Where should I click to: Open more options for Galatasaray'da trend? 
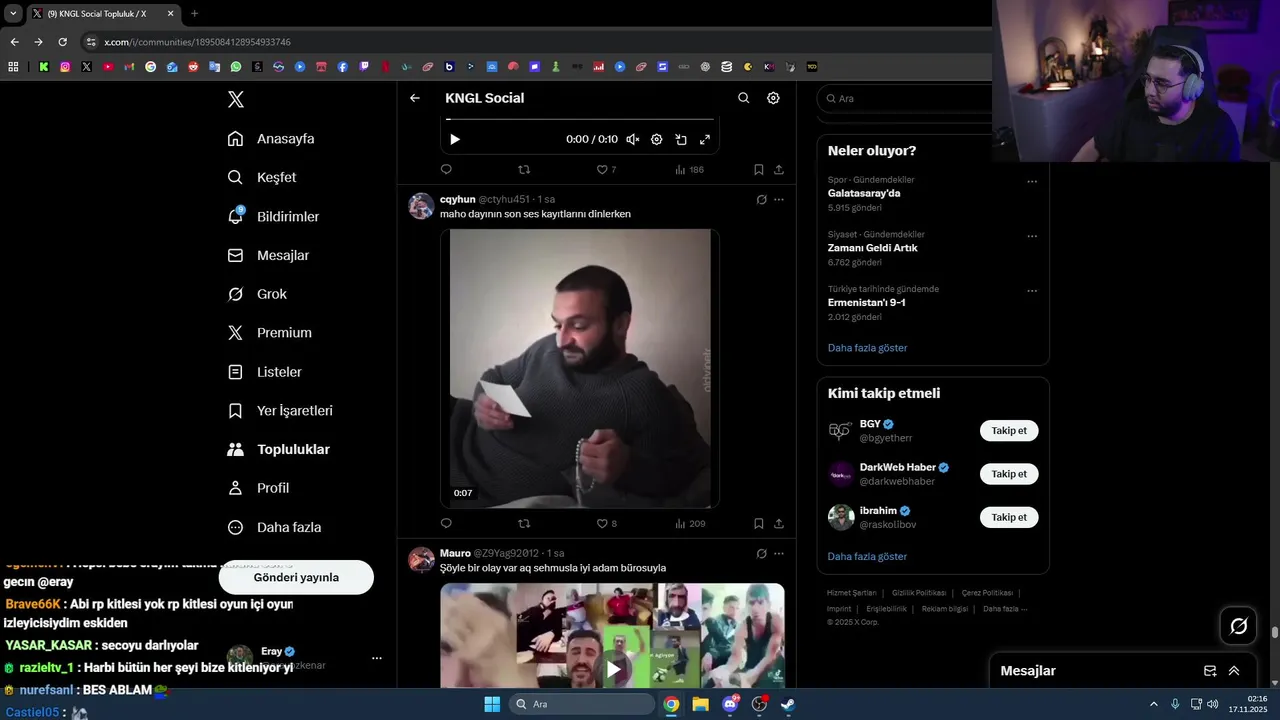1032,182
